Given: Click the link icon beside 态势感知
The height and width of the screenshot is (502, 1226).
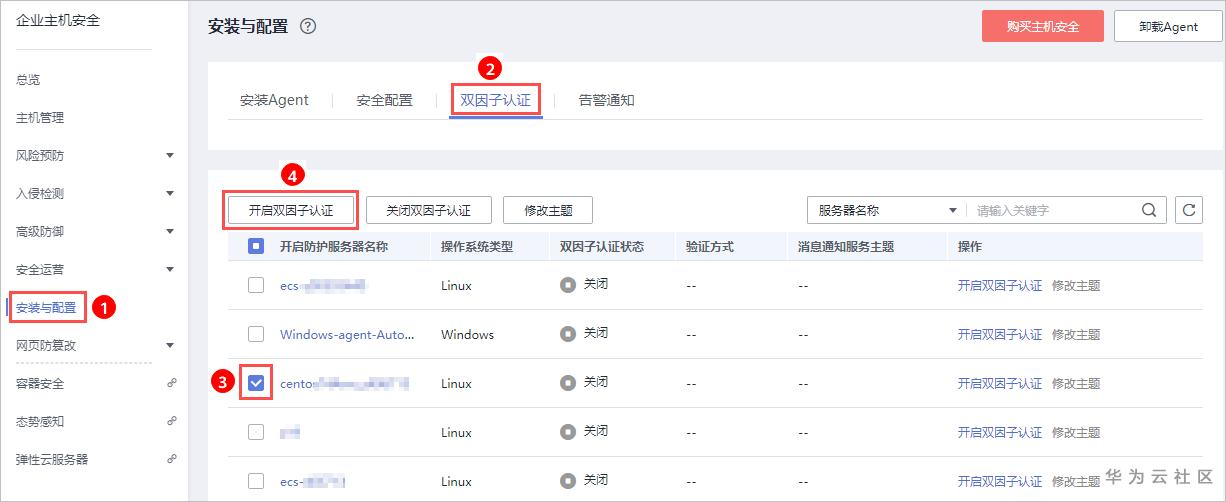Looking at the screenshot, I should pos(171,422).
